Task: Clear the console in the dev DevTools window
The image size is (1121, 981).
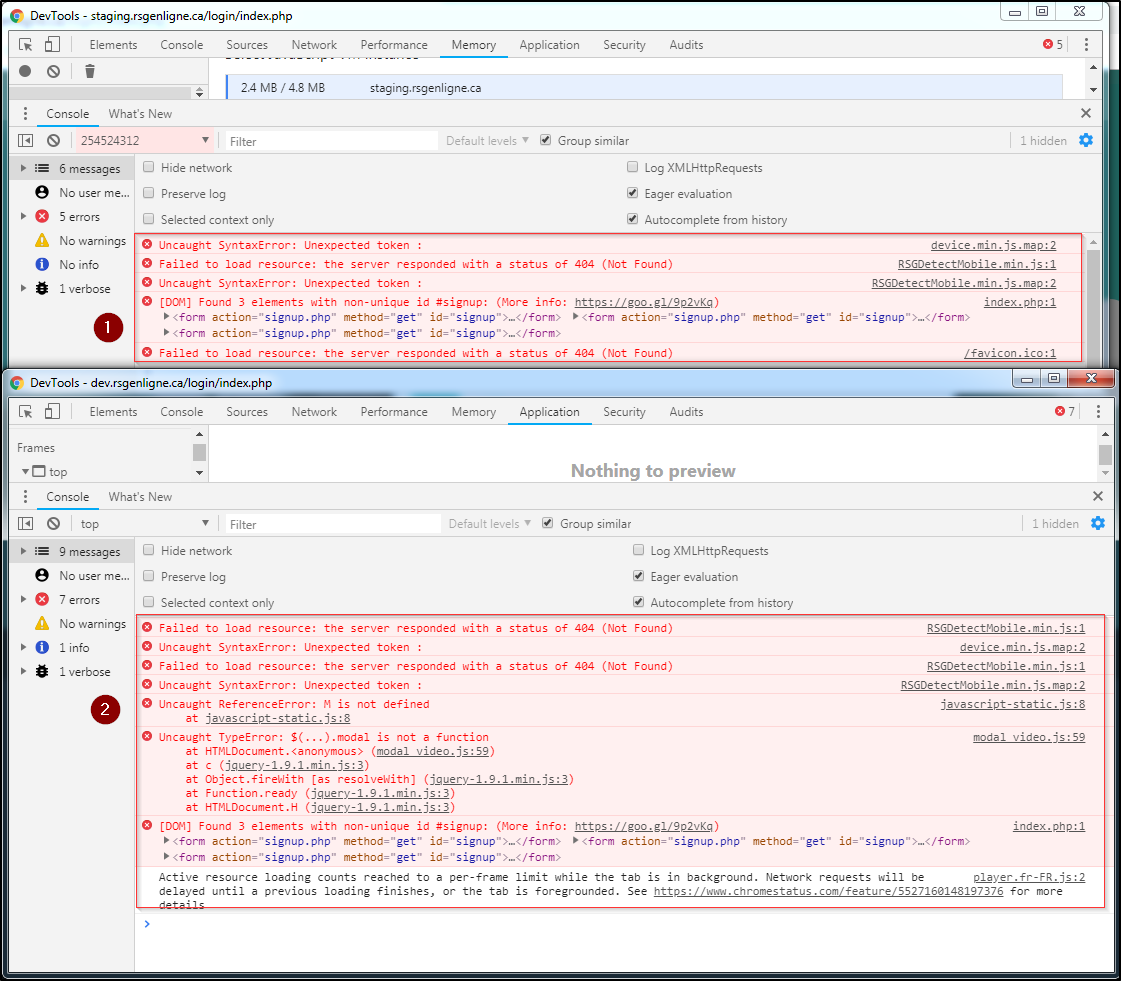Action: (x=53, y=524)
